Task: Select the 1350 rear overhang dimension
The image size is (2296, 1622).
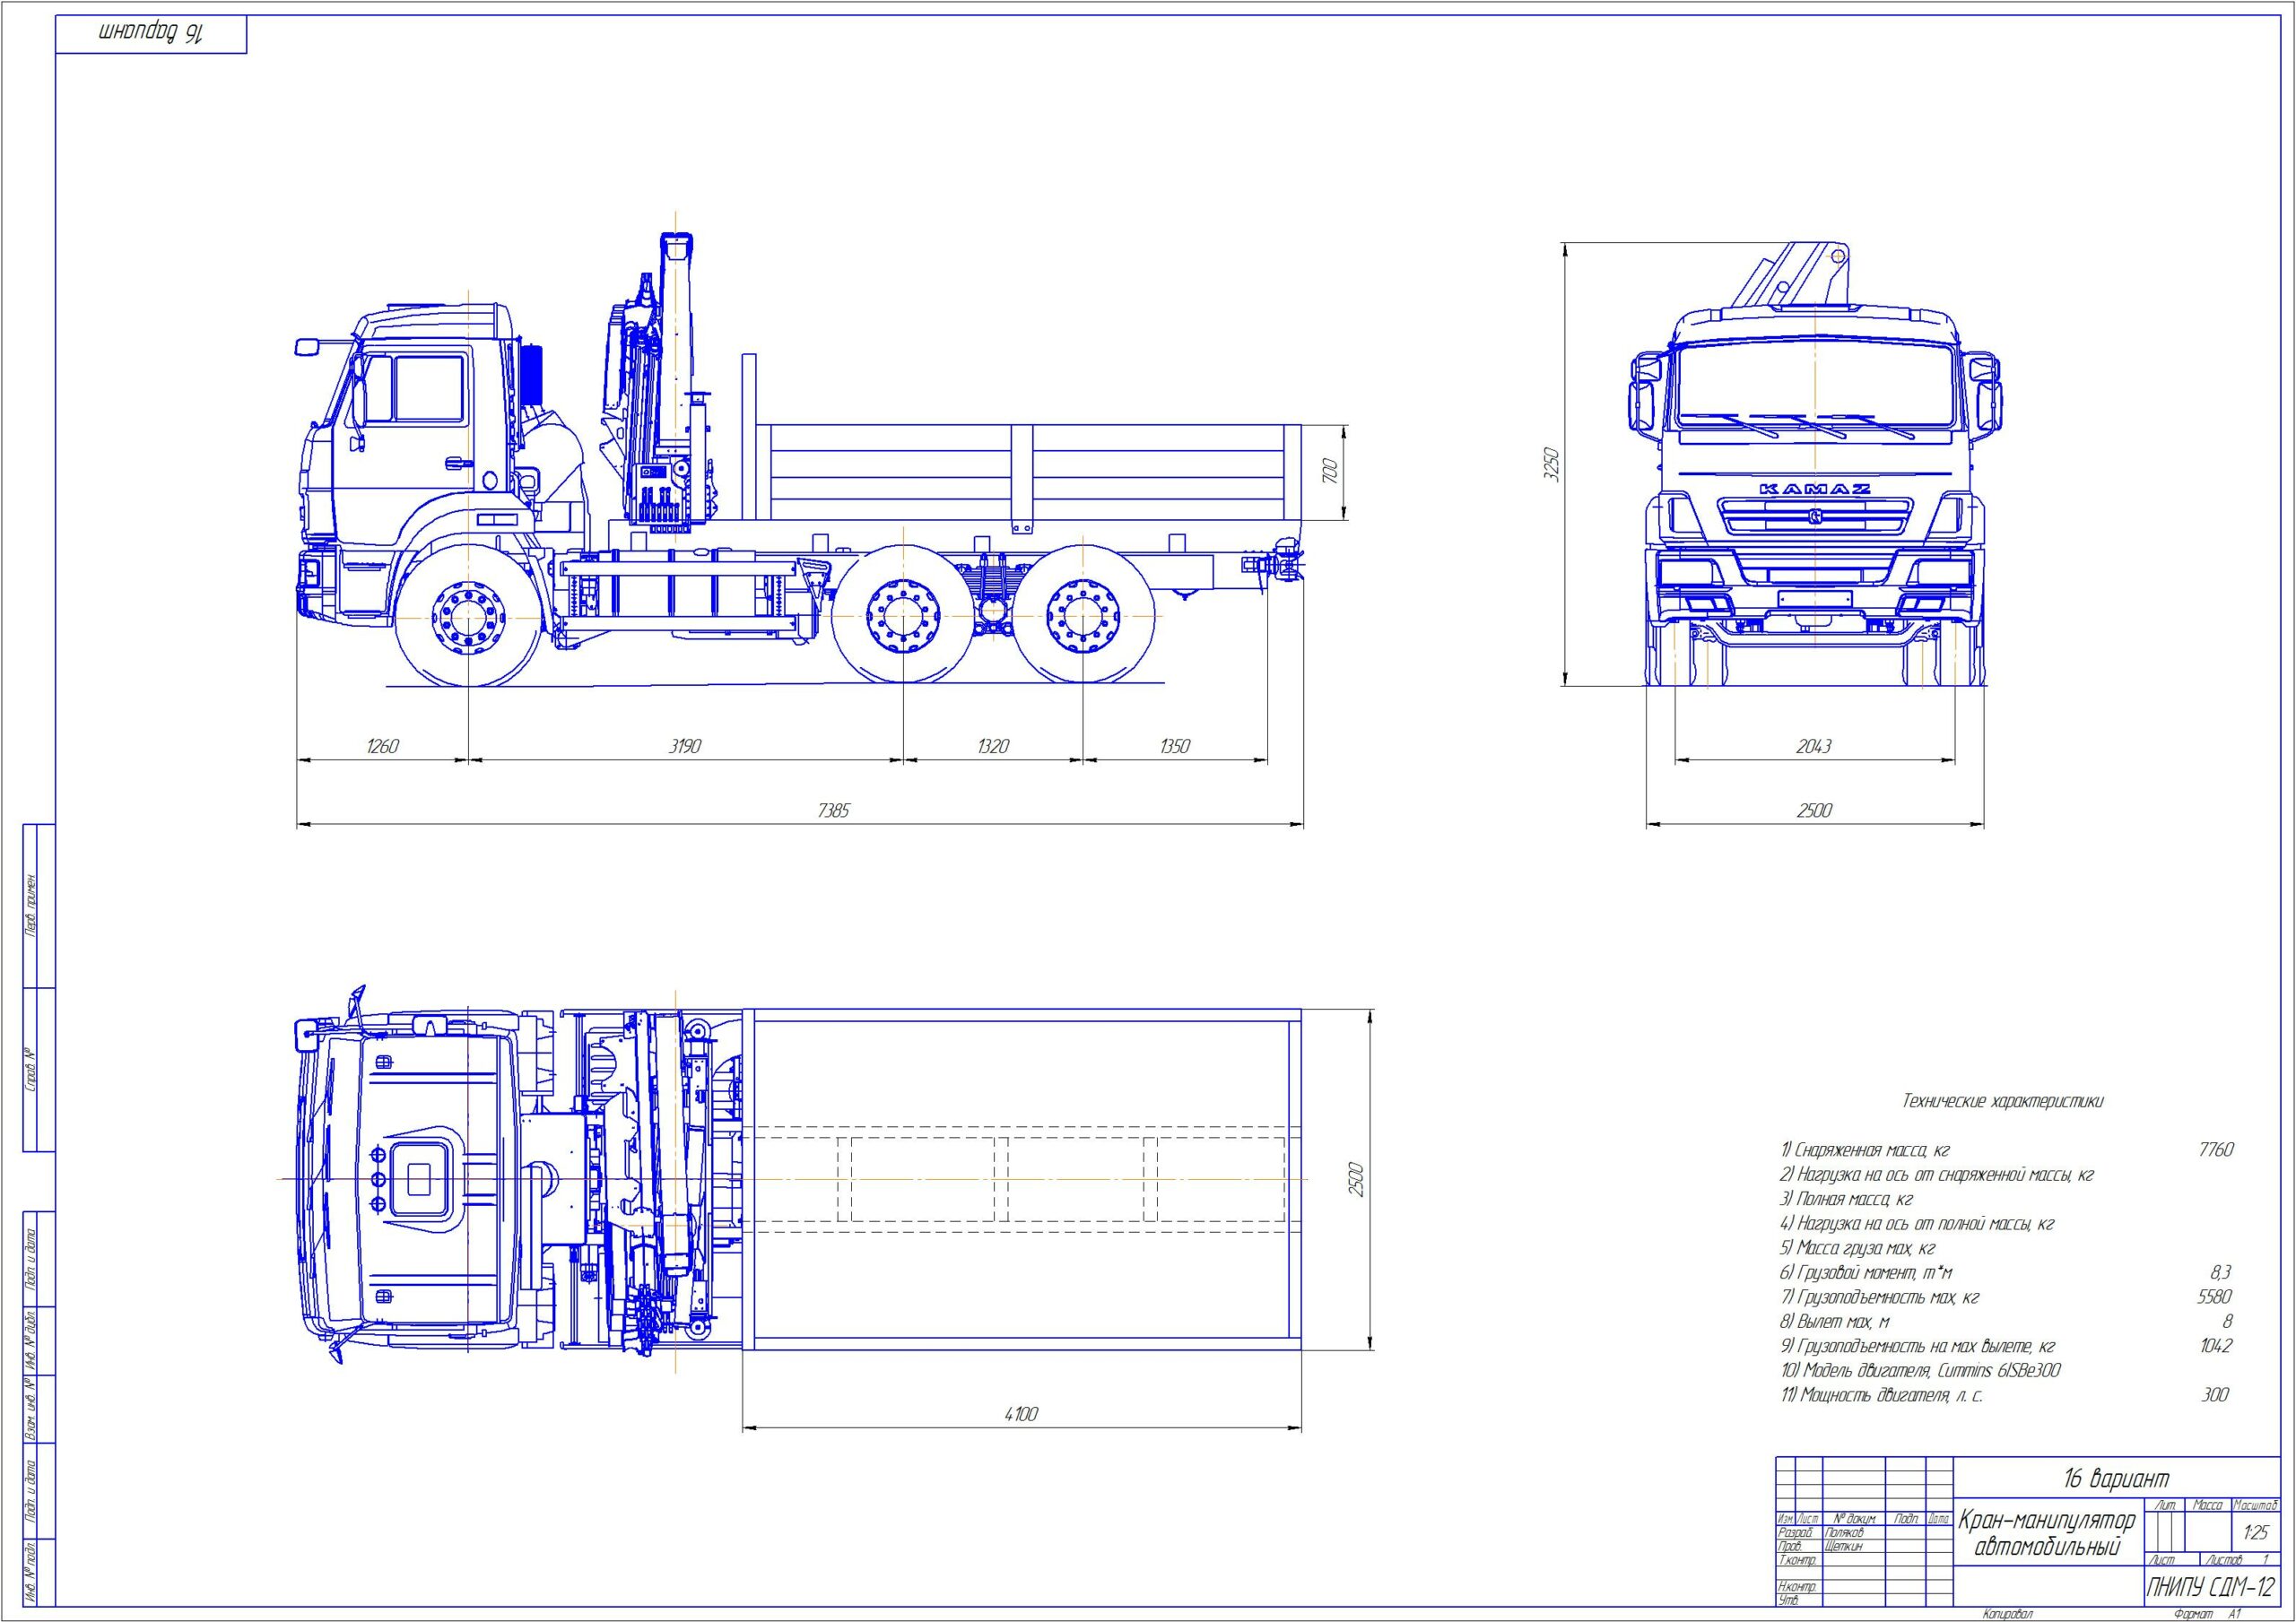Action: [x=1174, y=746]
